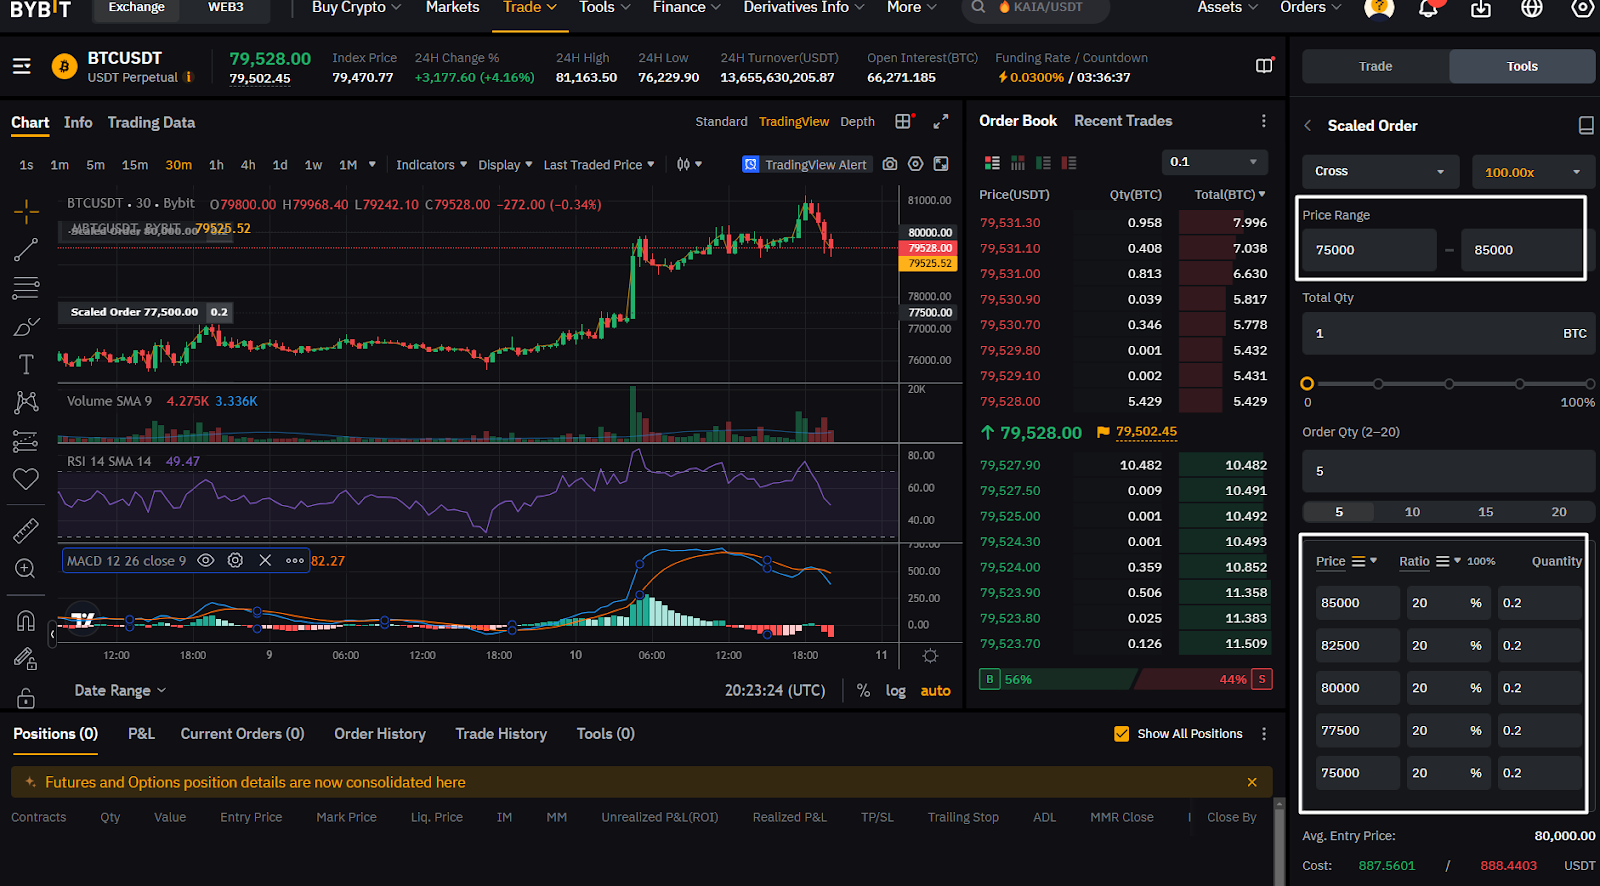Click the Total Qty percentage slider handle
This screenshot has width=1600, height=886.
click(1307, 384)
